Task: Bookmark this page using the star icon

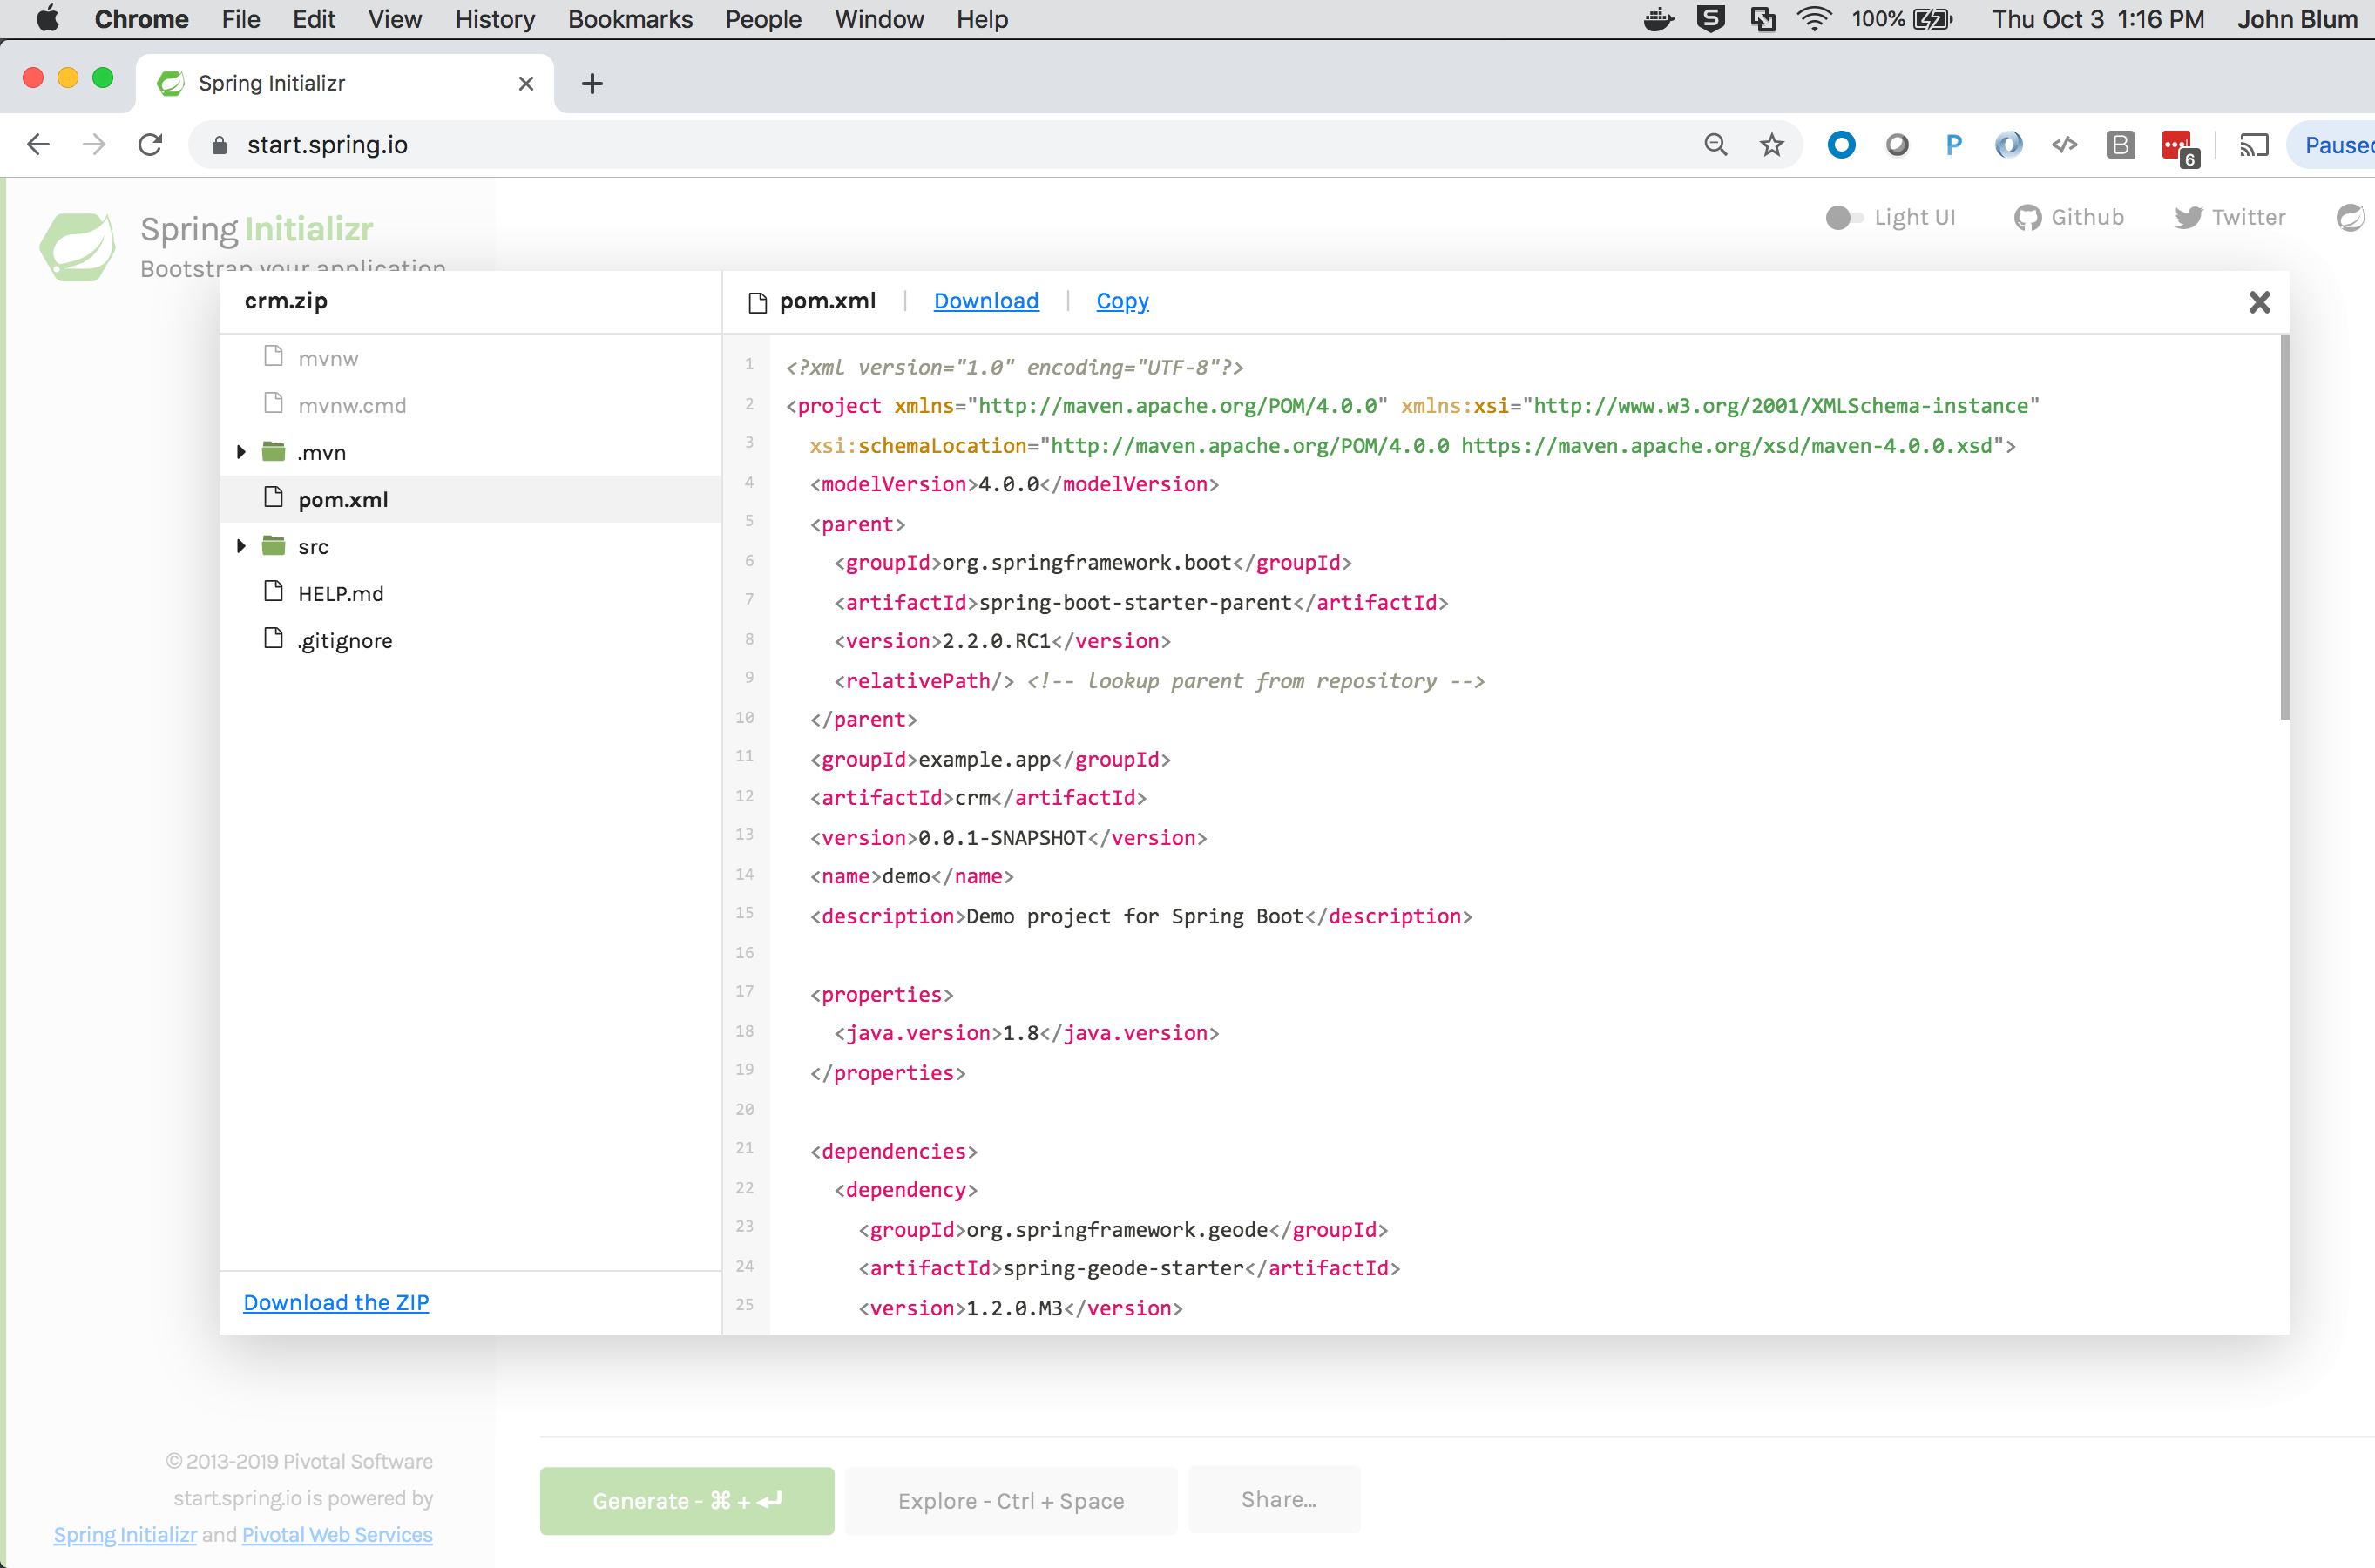Action: click(x=1772, y=145)
